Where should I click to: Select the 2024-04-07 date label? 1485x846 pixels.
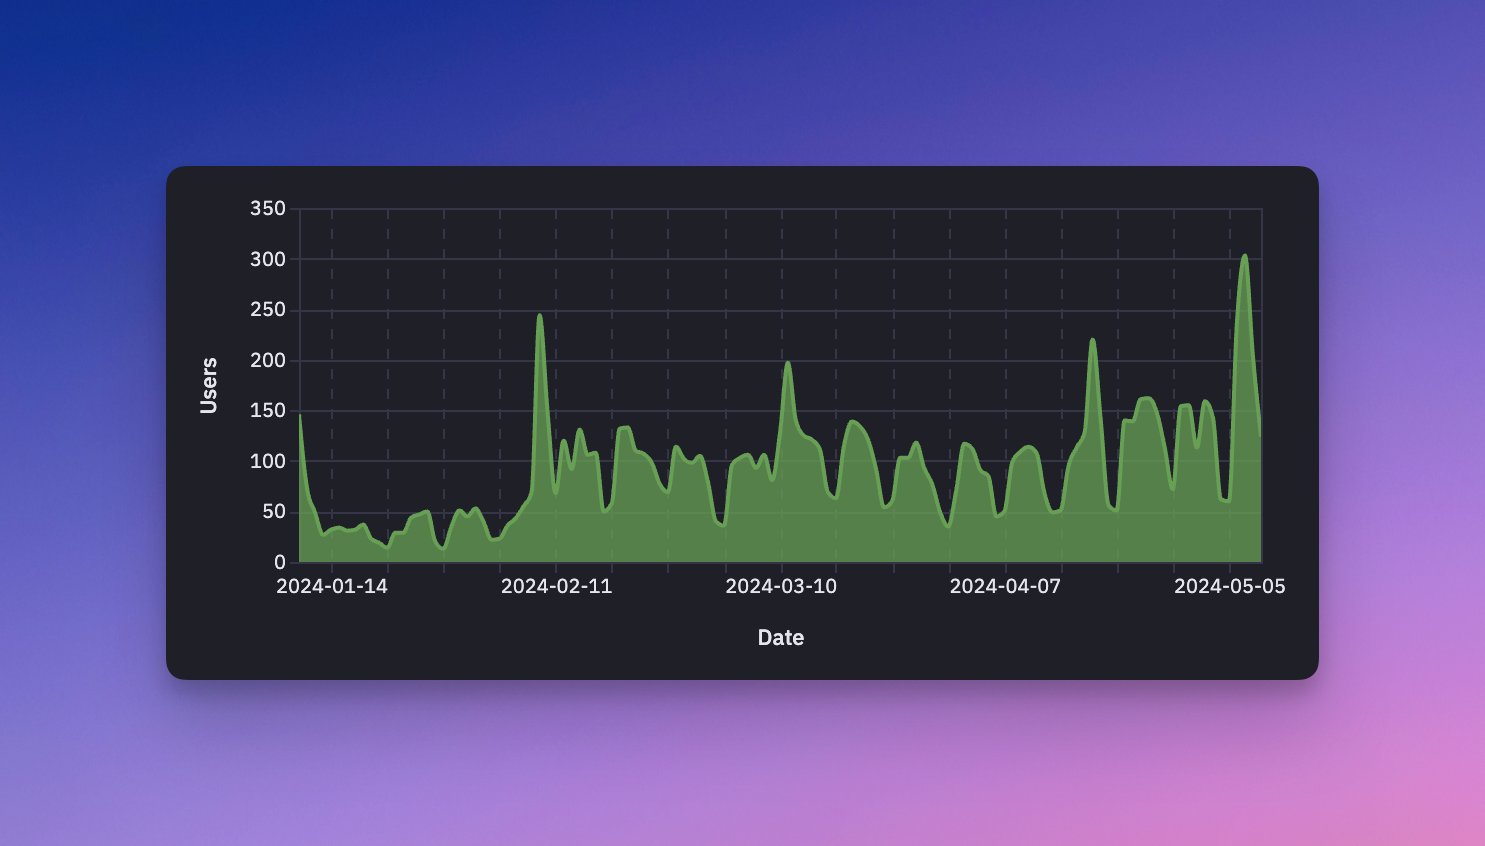(1005, 587)
